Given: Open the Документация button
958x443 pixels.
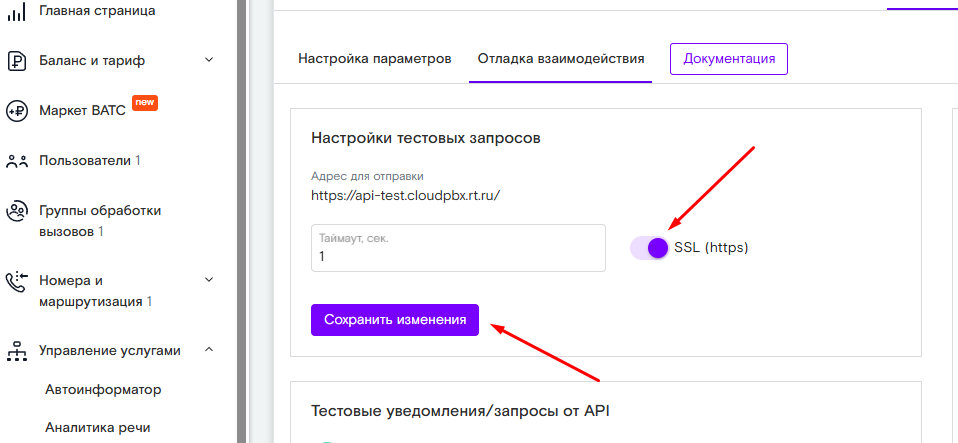Looking at the screenshot, I should (x=729, y=58).
